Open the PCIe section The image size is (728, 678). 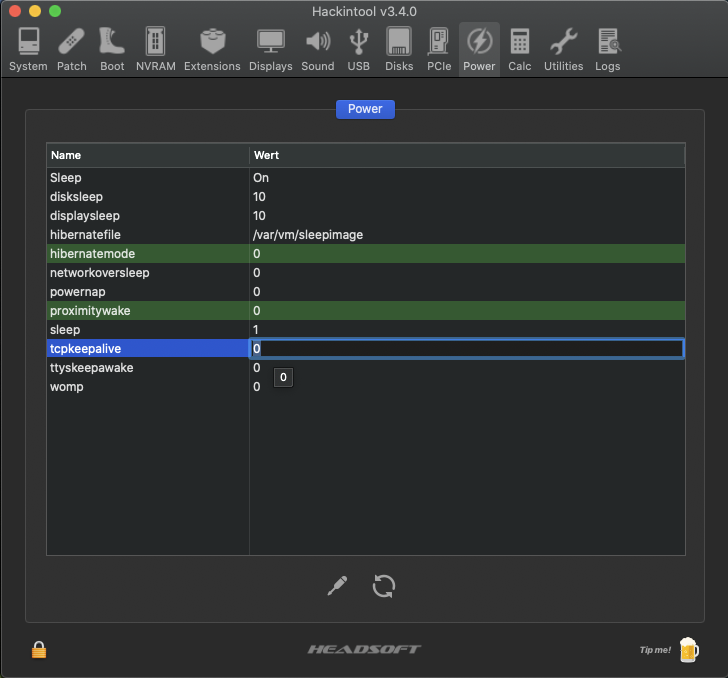coord(439,50)
